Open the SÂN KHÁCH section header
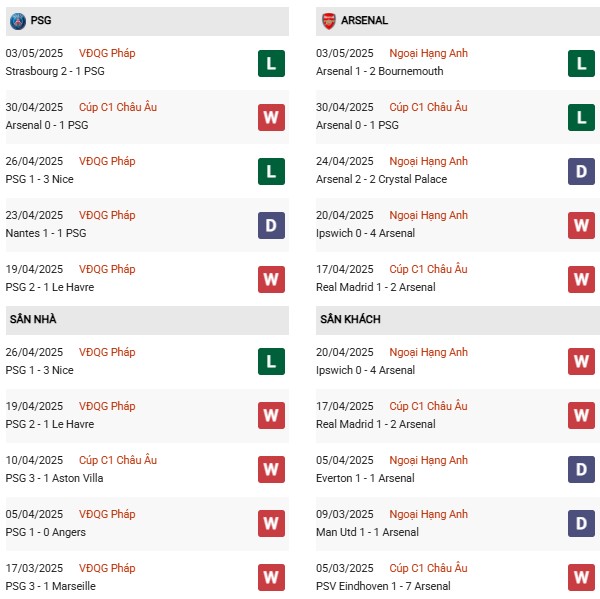This screenshot has width=600, height=599. 458,320
